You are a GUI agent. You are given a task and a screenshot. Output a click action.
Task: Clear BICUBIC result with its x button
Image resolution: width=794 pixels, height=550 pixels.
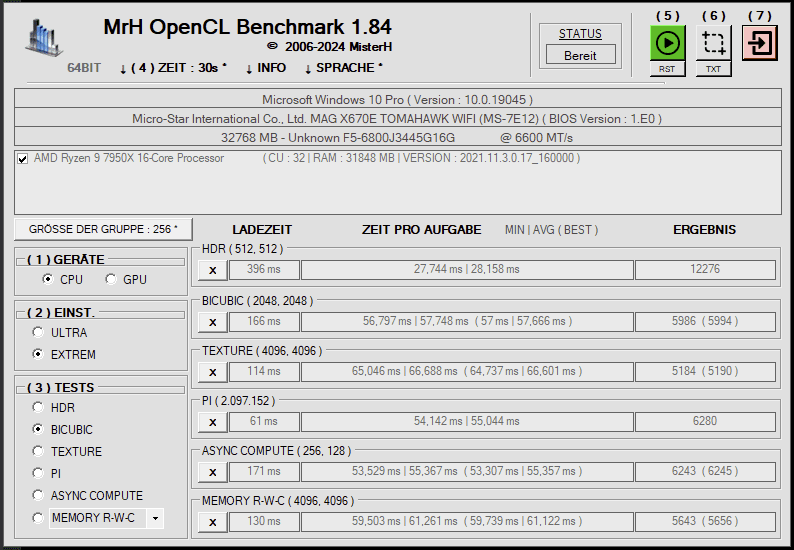click(x=213, y=322)
